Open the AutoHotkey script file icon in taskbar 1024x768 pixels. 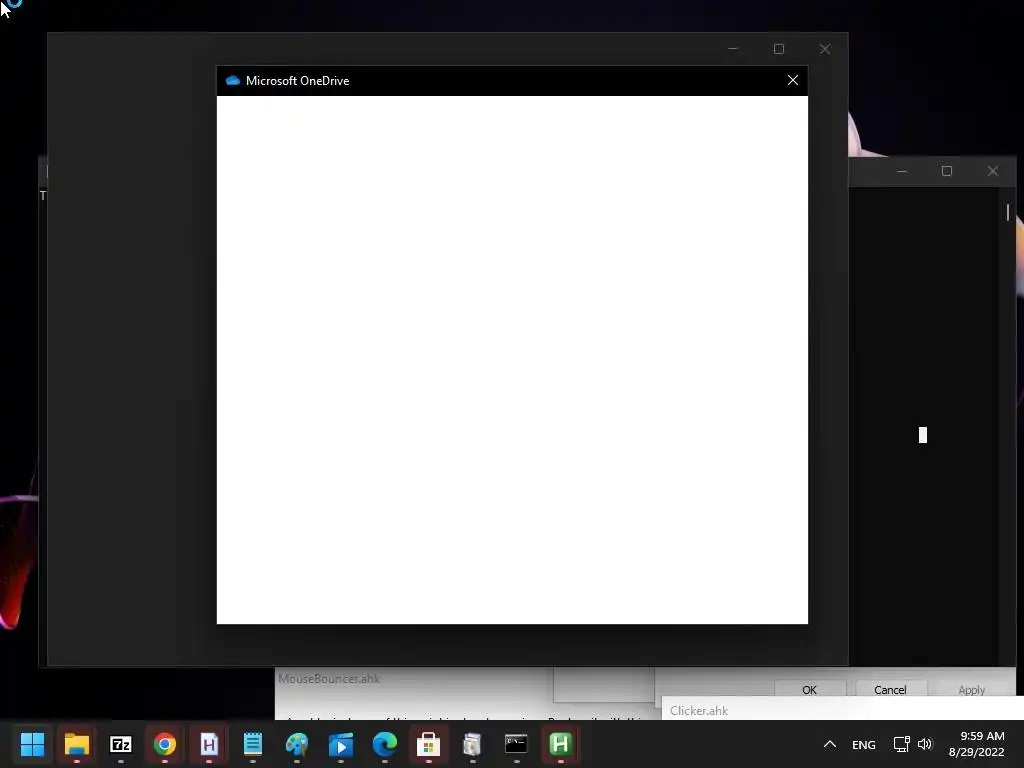209,744
